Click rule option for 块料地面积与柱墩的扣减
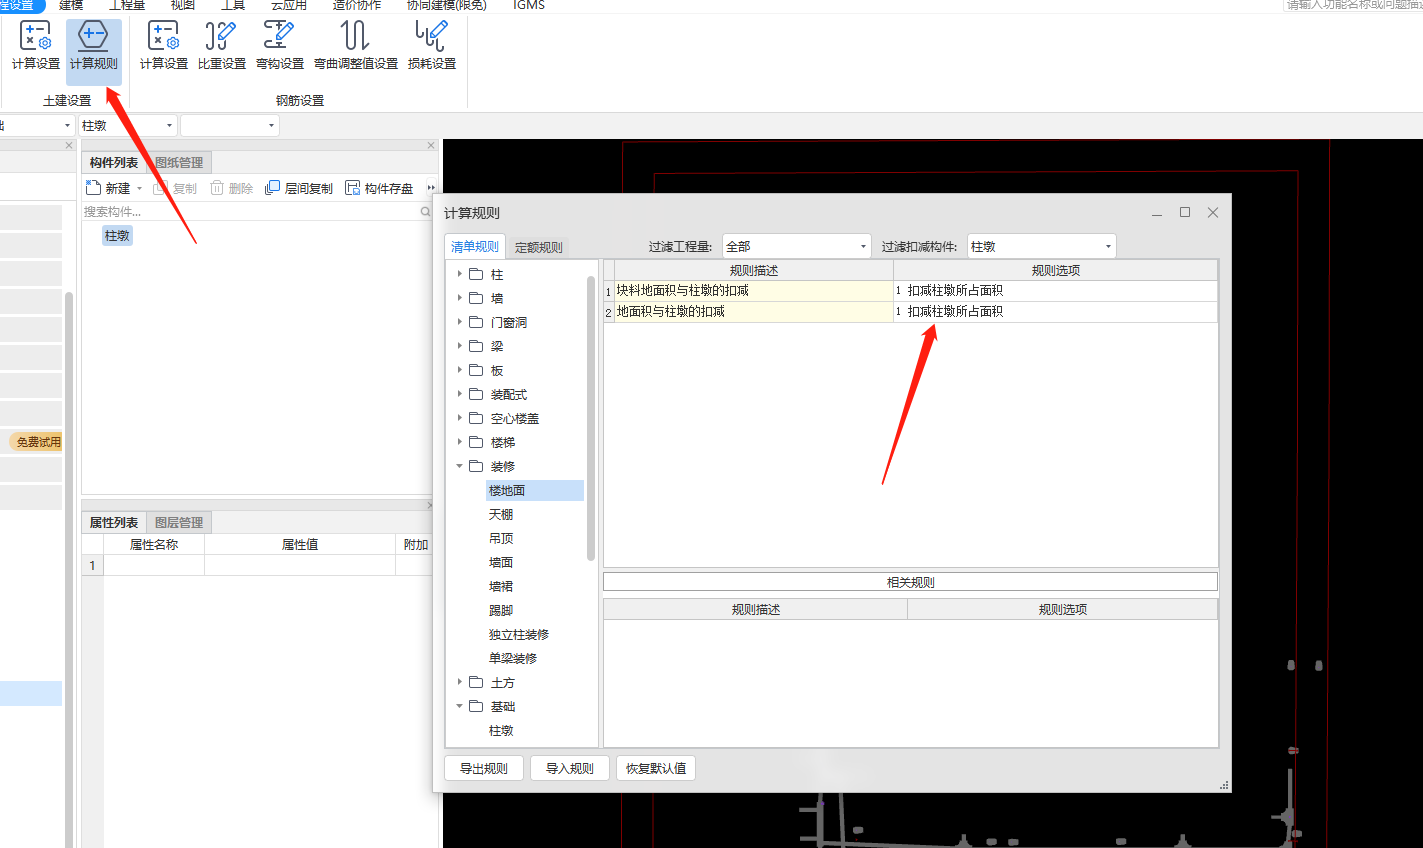 pyautogui.click(x=1055, y=290)
